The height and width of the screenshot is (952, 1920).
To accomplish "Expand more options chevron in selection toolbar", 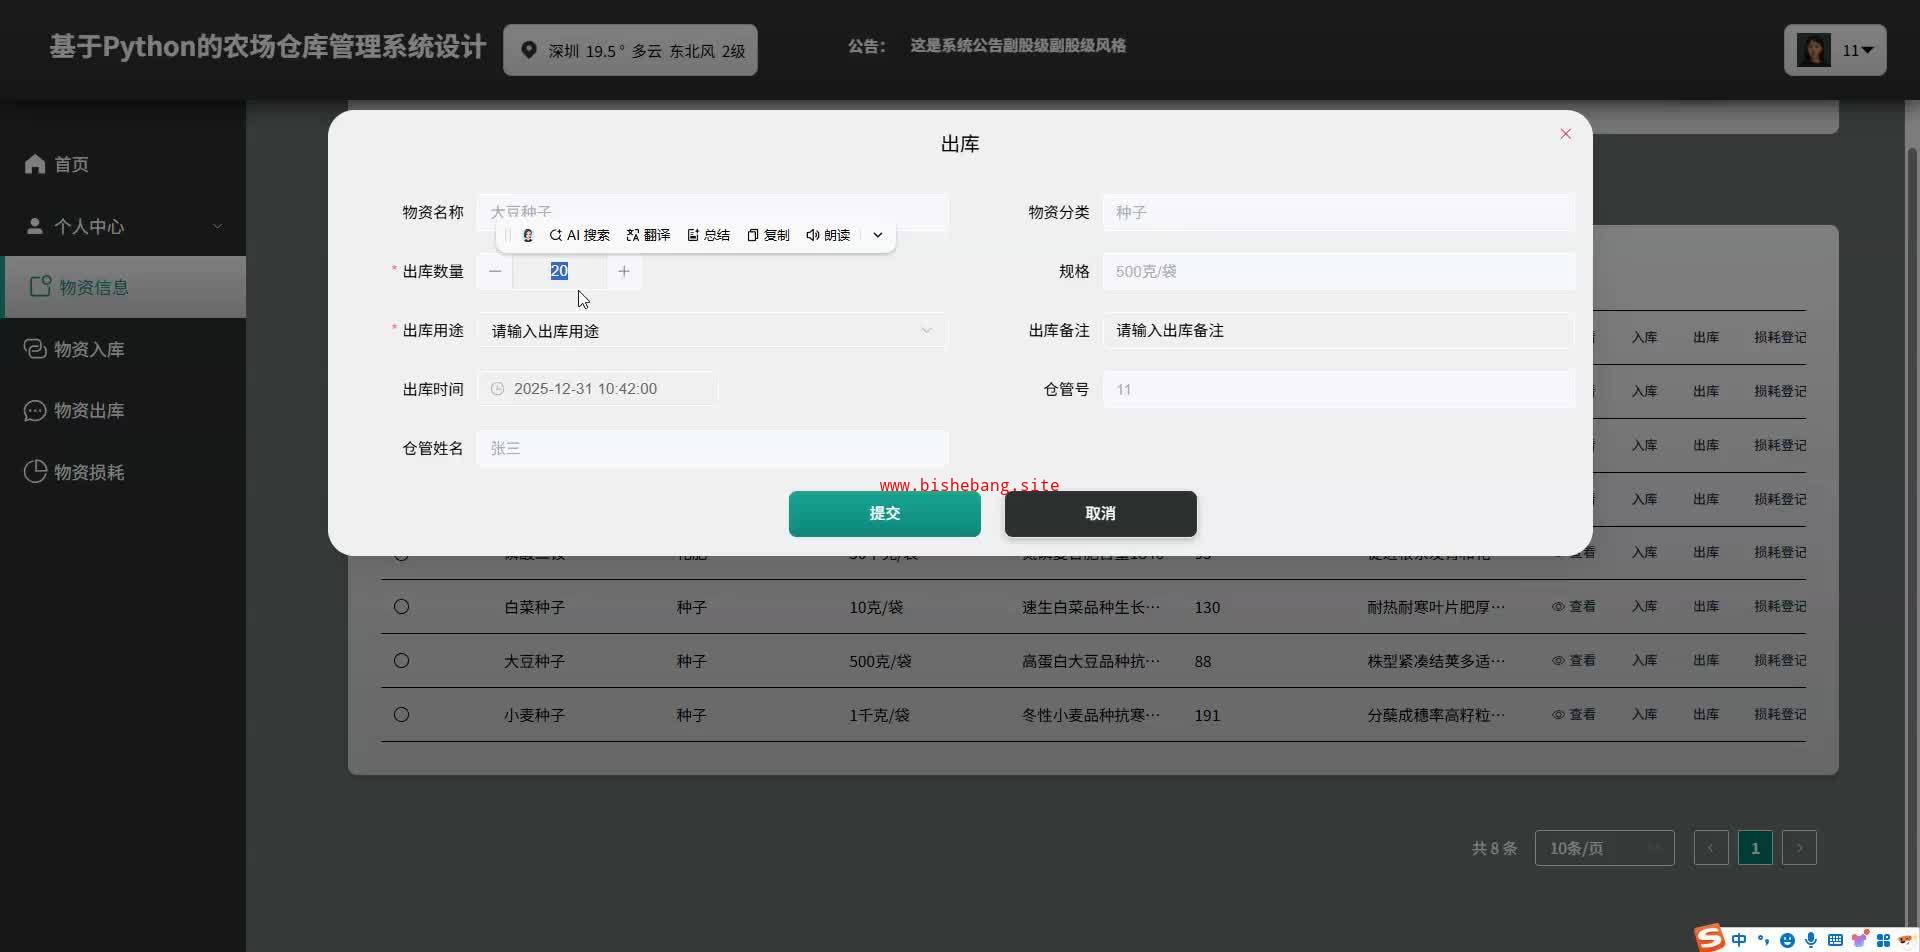I will point(878,235).
